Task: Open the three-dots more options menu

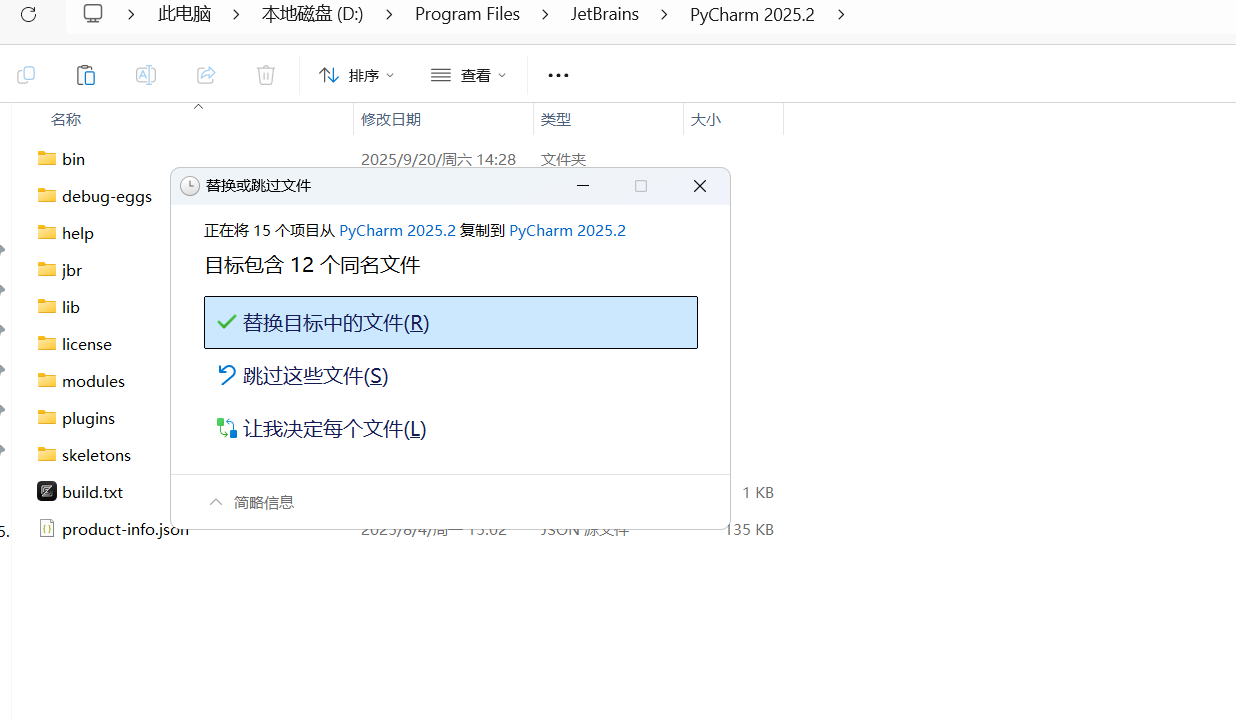Action: click(558, 75)
